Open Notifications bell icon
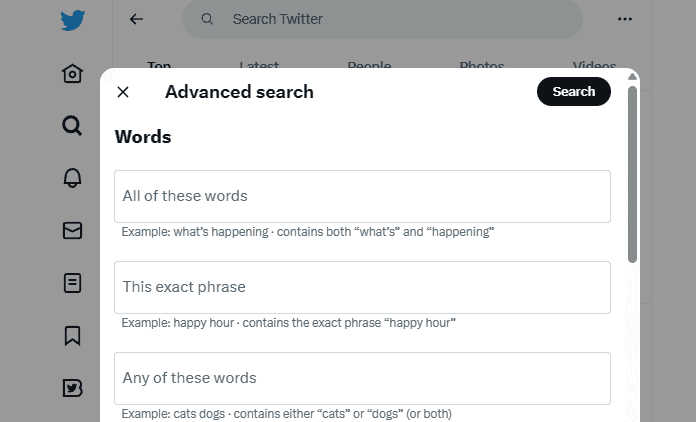Viewport: 696px width, 422px height. point(72,178)
